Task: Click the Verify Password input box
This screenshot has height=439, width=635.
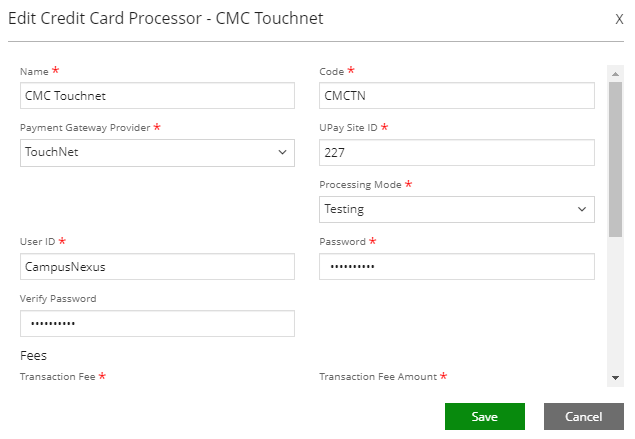Action: pos(157,324)
